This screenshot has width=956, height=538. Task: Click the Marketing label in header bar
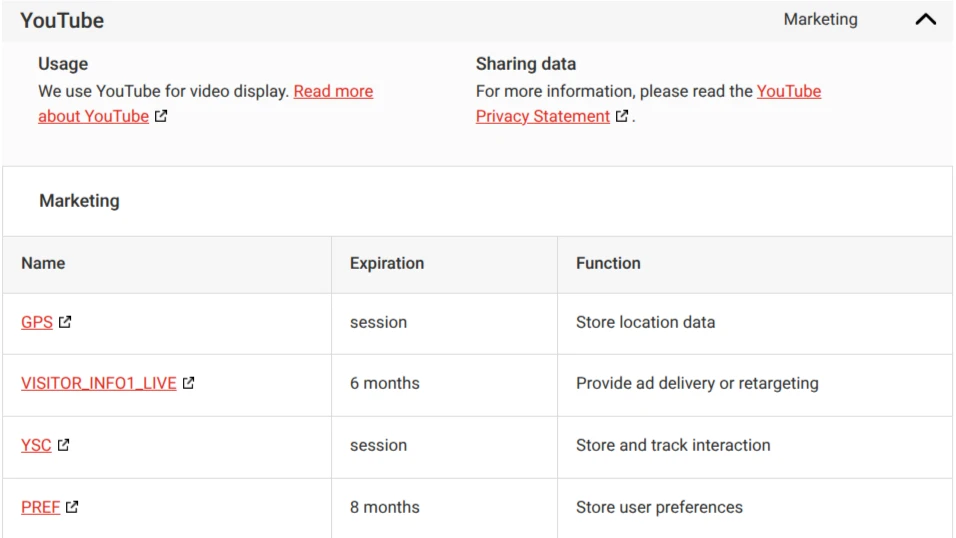[x=821, y=20]
